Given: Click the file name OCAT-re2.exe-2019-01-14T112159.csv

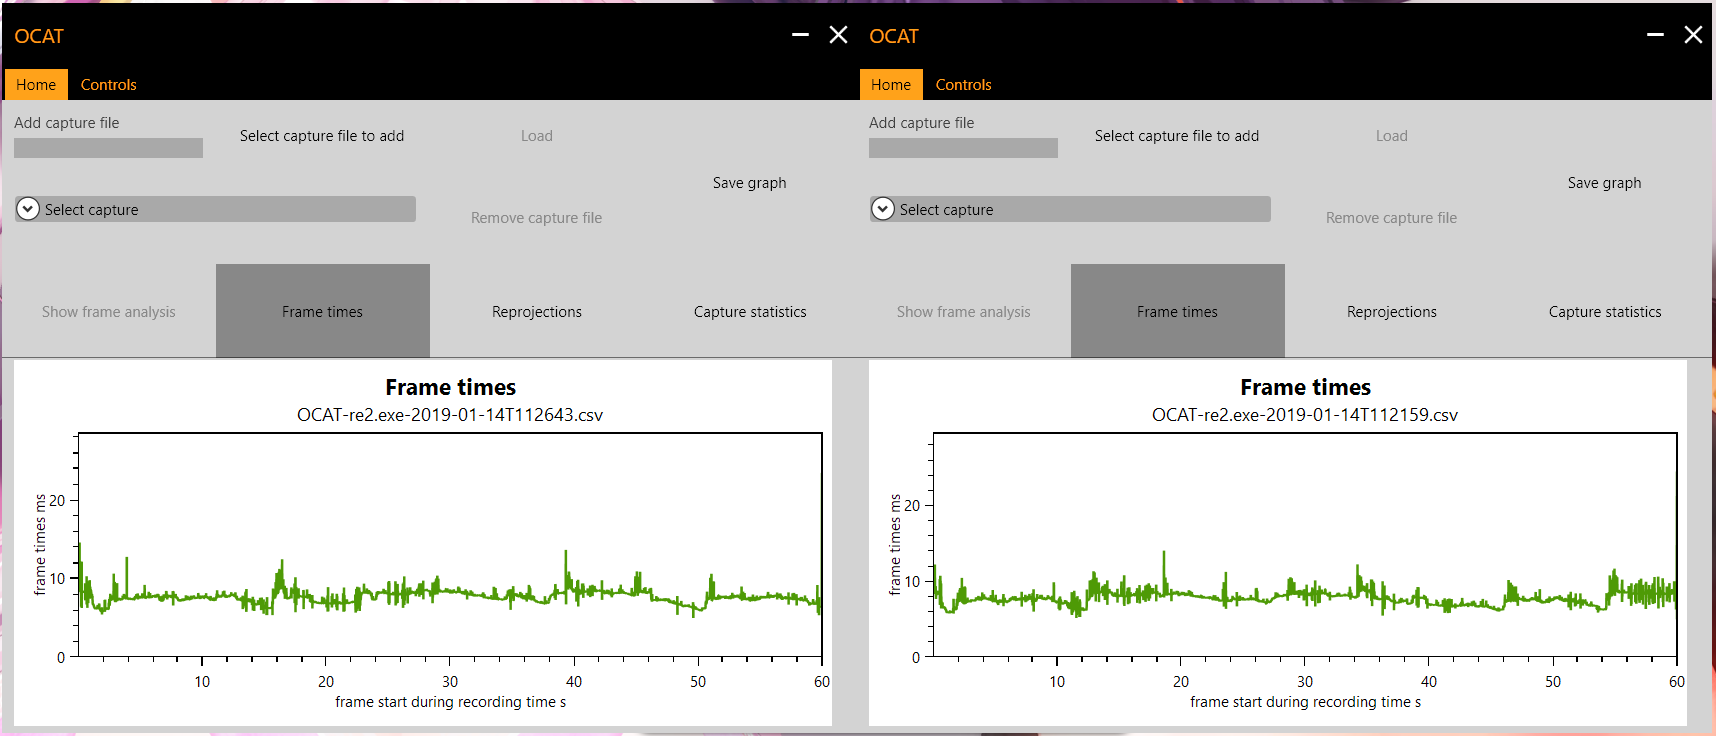Looking at the screenshot, I should pyautogui.click(x=1305, y=415).
